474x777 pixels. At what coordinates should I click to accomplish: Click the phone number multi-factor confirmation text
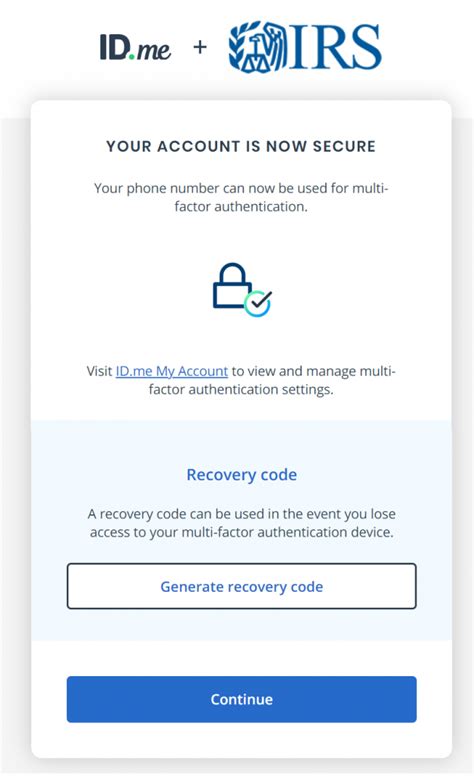[241, 197]
